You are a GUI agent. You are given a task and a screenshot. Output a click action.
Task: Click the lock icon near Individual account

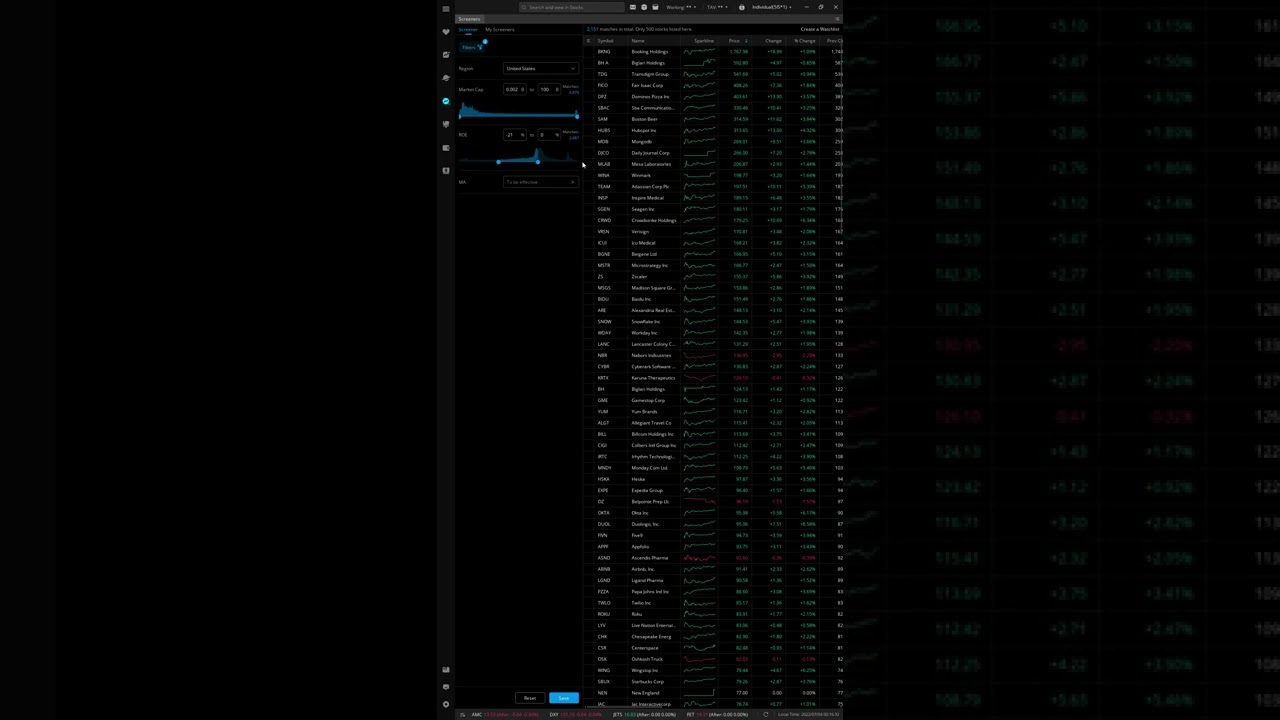[x=742, y=7]
